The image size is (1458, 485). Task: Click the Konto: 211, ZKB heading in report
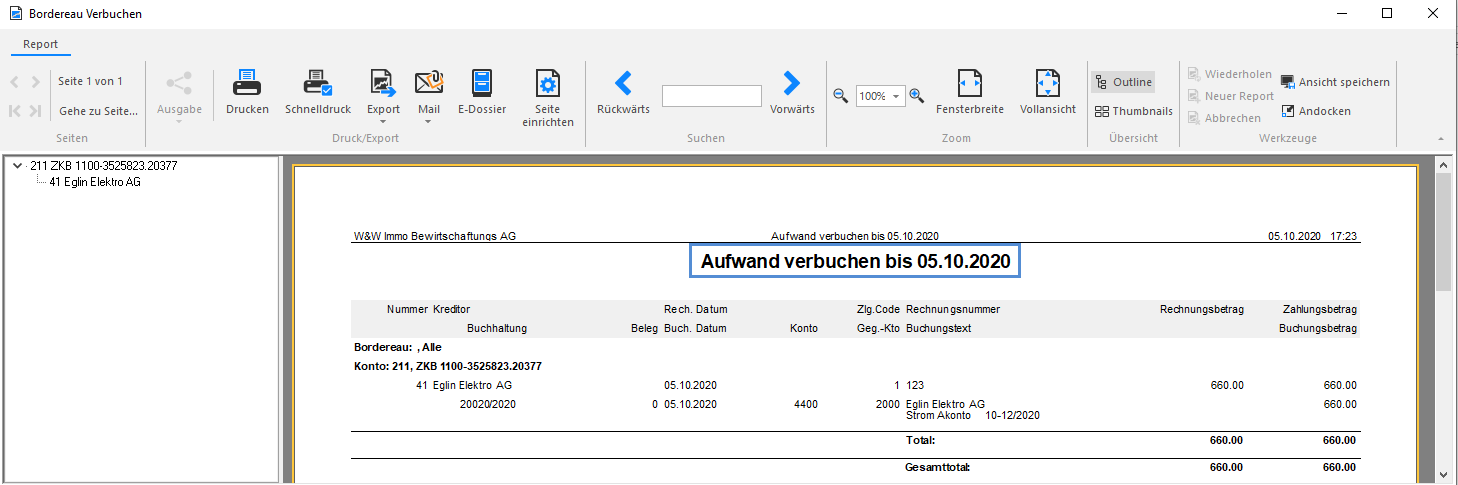click(448, 366)
